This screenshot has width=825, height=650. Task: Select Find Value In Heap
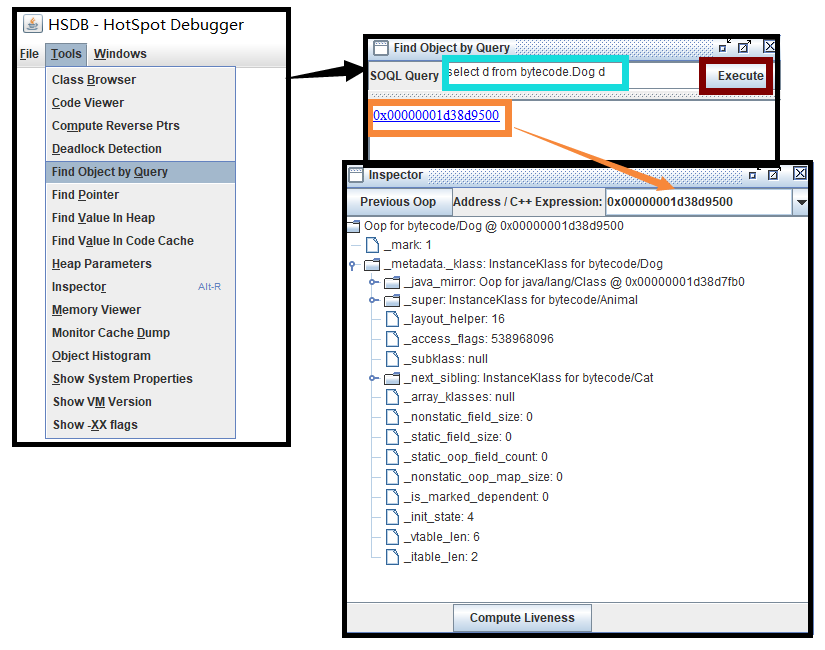[x=140, y=218]
